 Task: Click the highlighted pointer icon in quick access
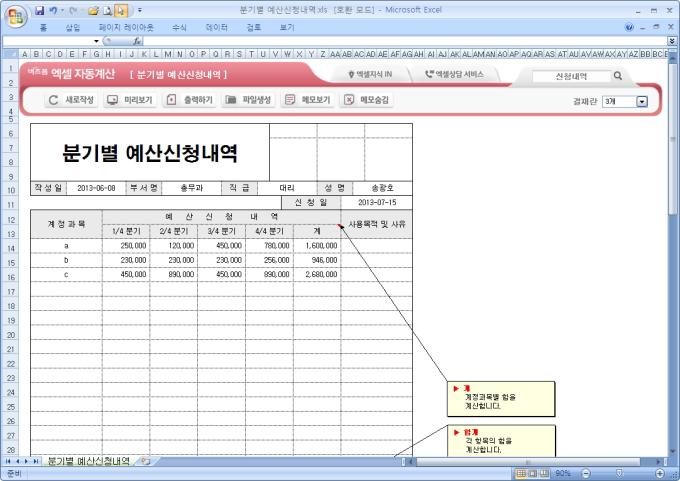click(x=121, y=10)
